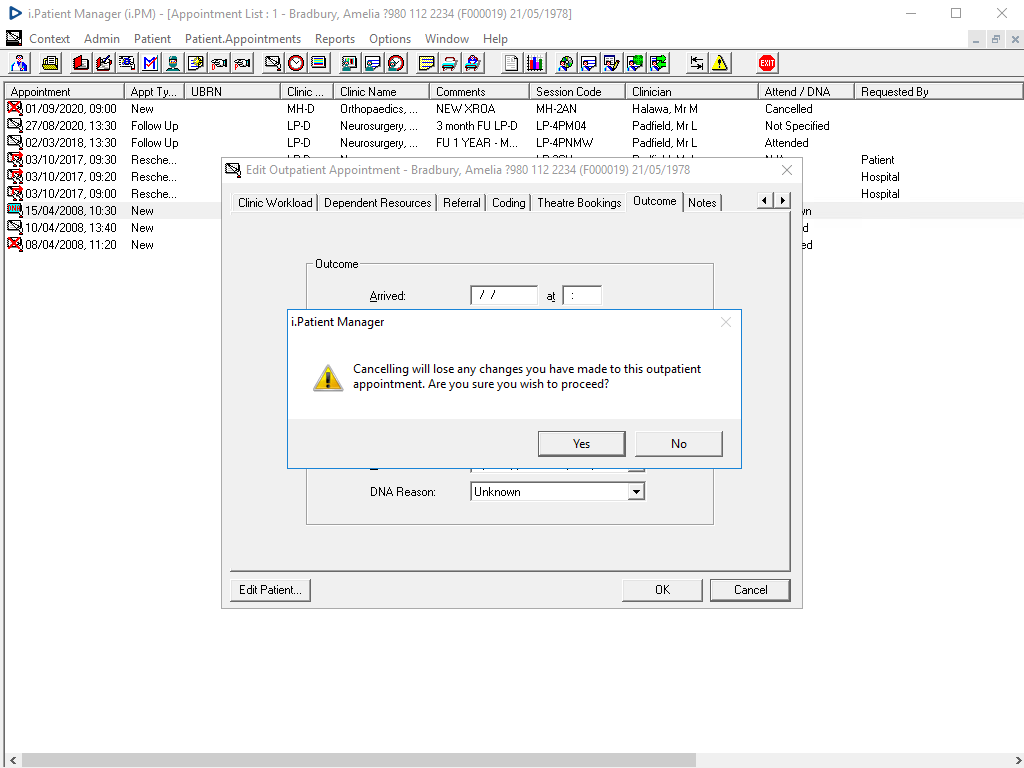Sort by the Session Code column header
Screen dimensions: 1024x768
(x=577, y=92)
